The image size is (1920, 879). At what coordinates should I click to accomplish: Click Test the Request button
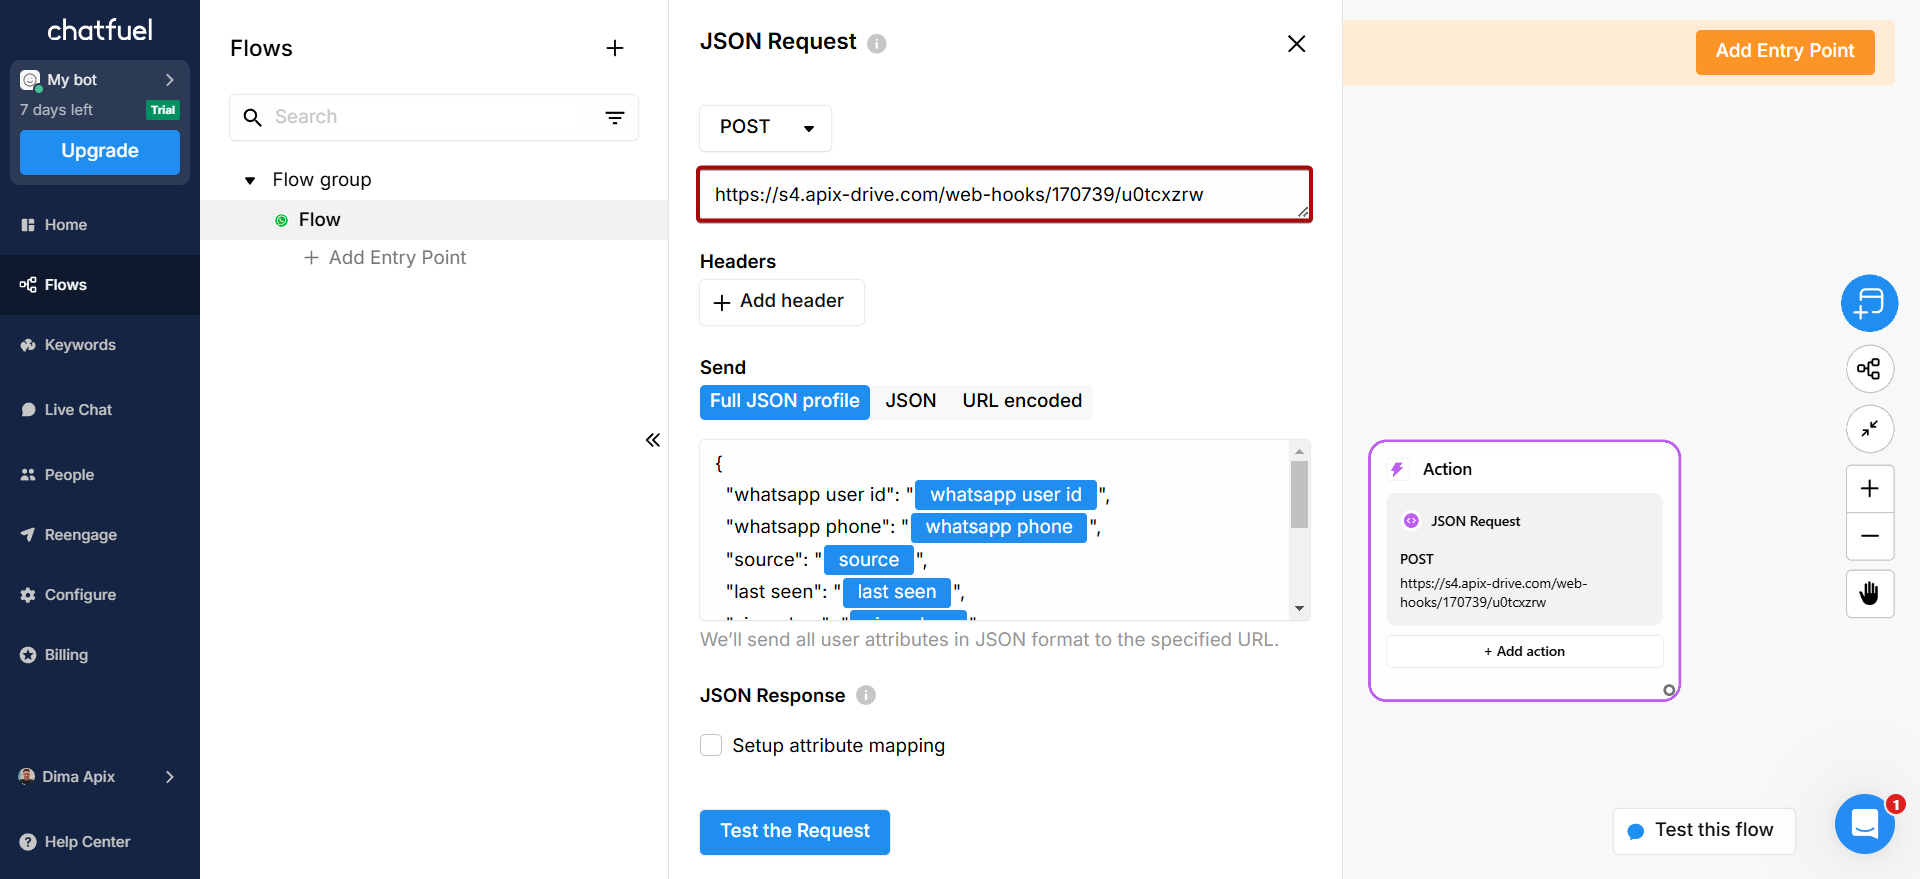pyautogui.click(x=795, y=832)
